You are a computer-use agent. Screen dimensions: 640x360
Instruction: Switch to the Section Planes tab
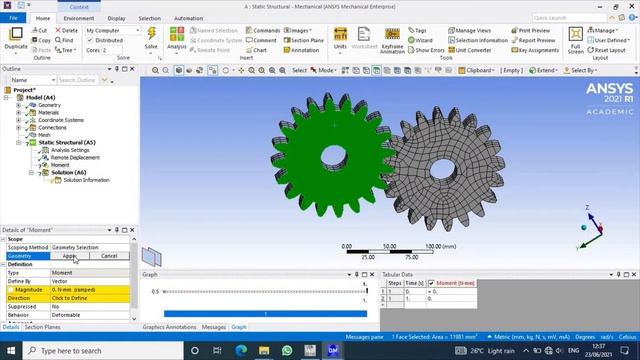42,327
